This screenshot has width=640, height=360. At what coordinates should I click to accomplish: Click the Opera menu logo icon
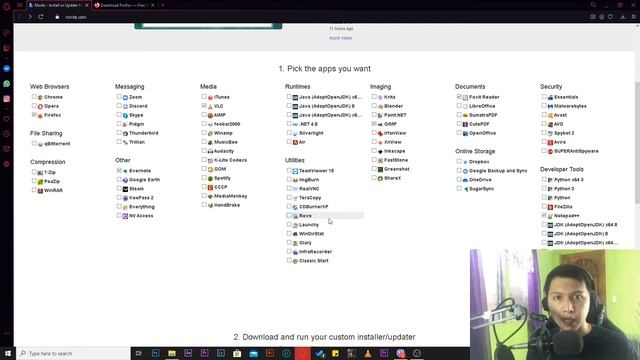7,6
